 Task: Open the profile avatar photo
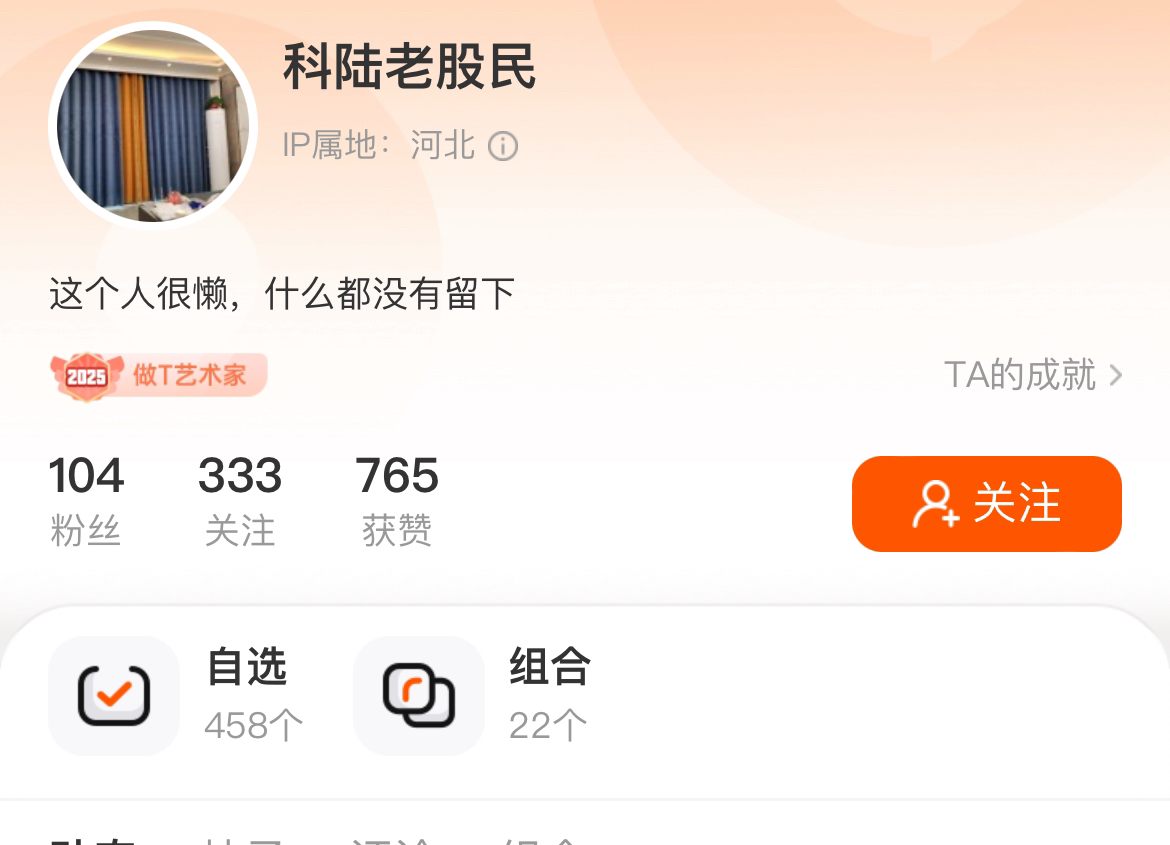coord(153,125)
